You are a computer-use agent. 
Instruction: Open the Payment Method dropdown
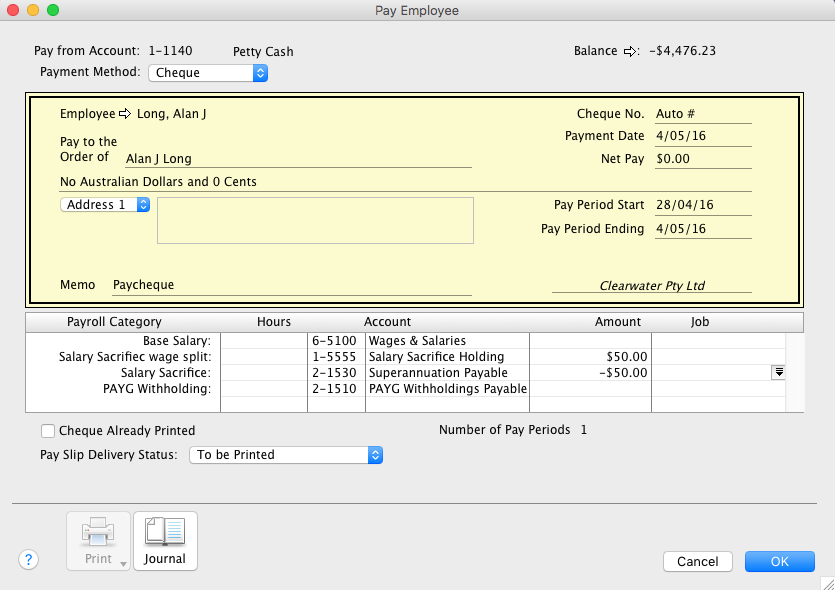pyautogui.click(x=208, y=73)
